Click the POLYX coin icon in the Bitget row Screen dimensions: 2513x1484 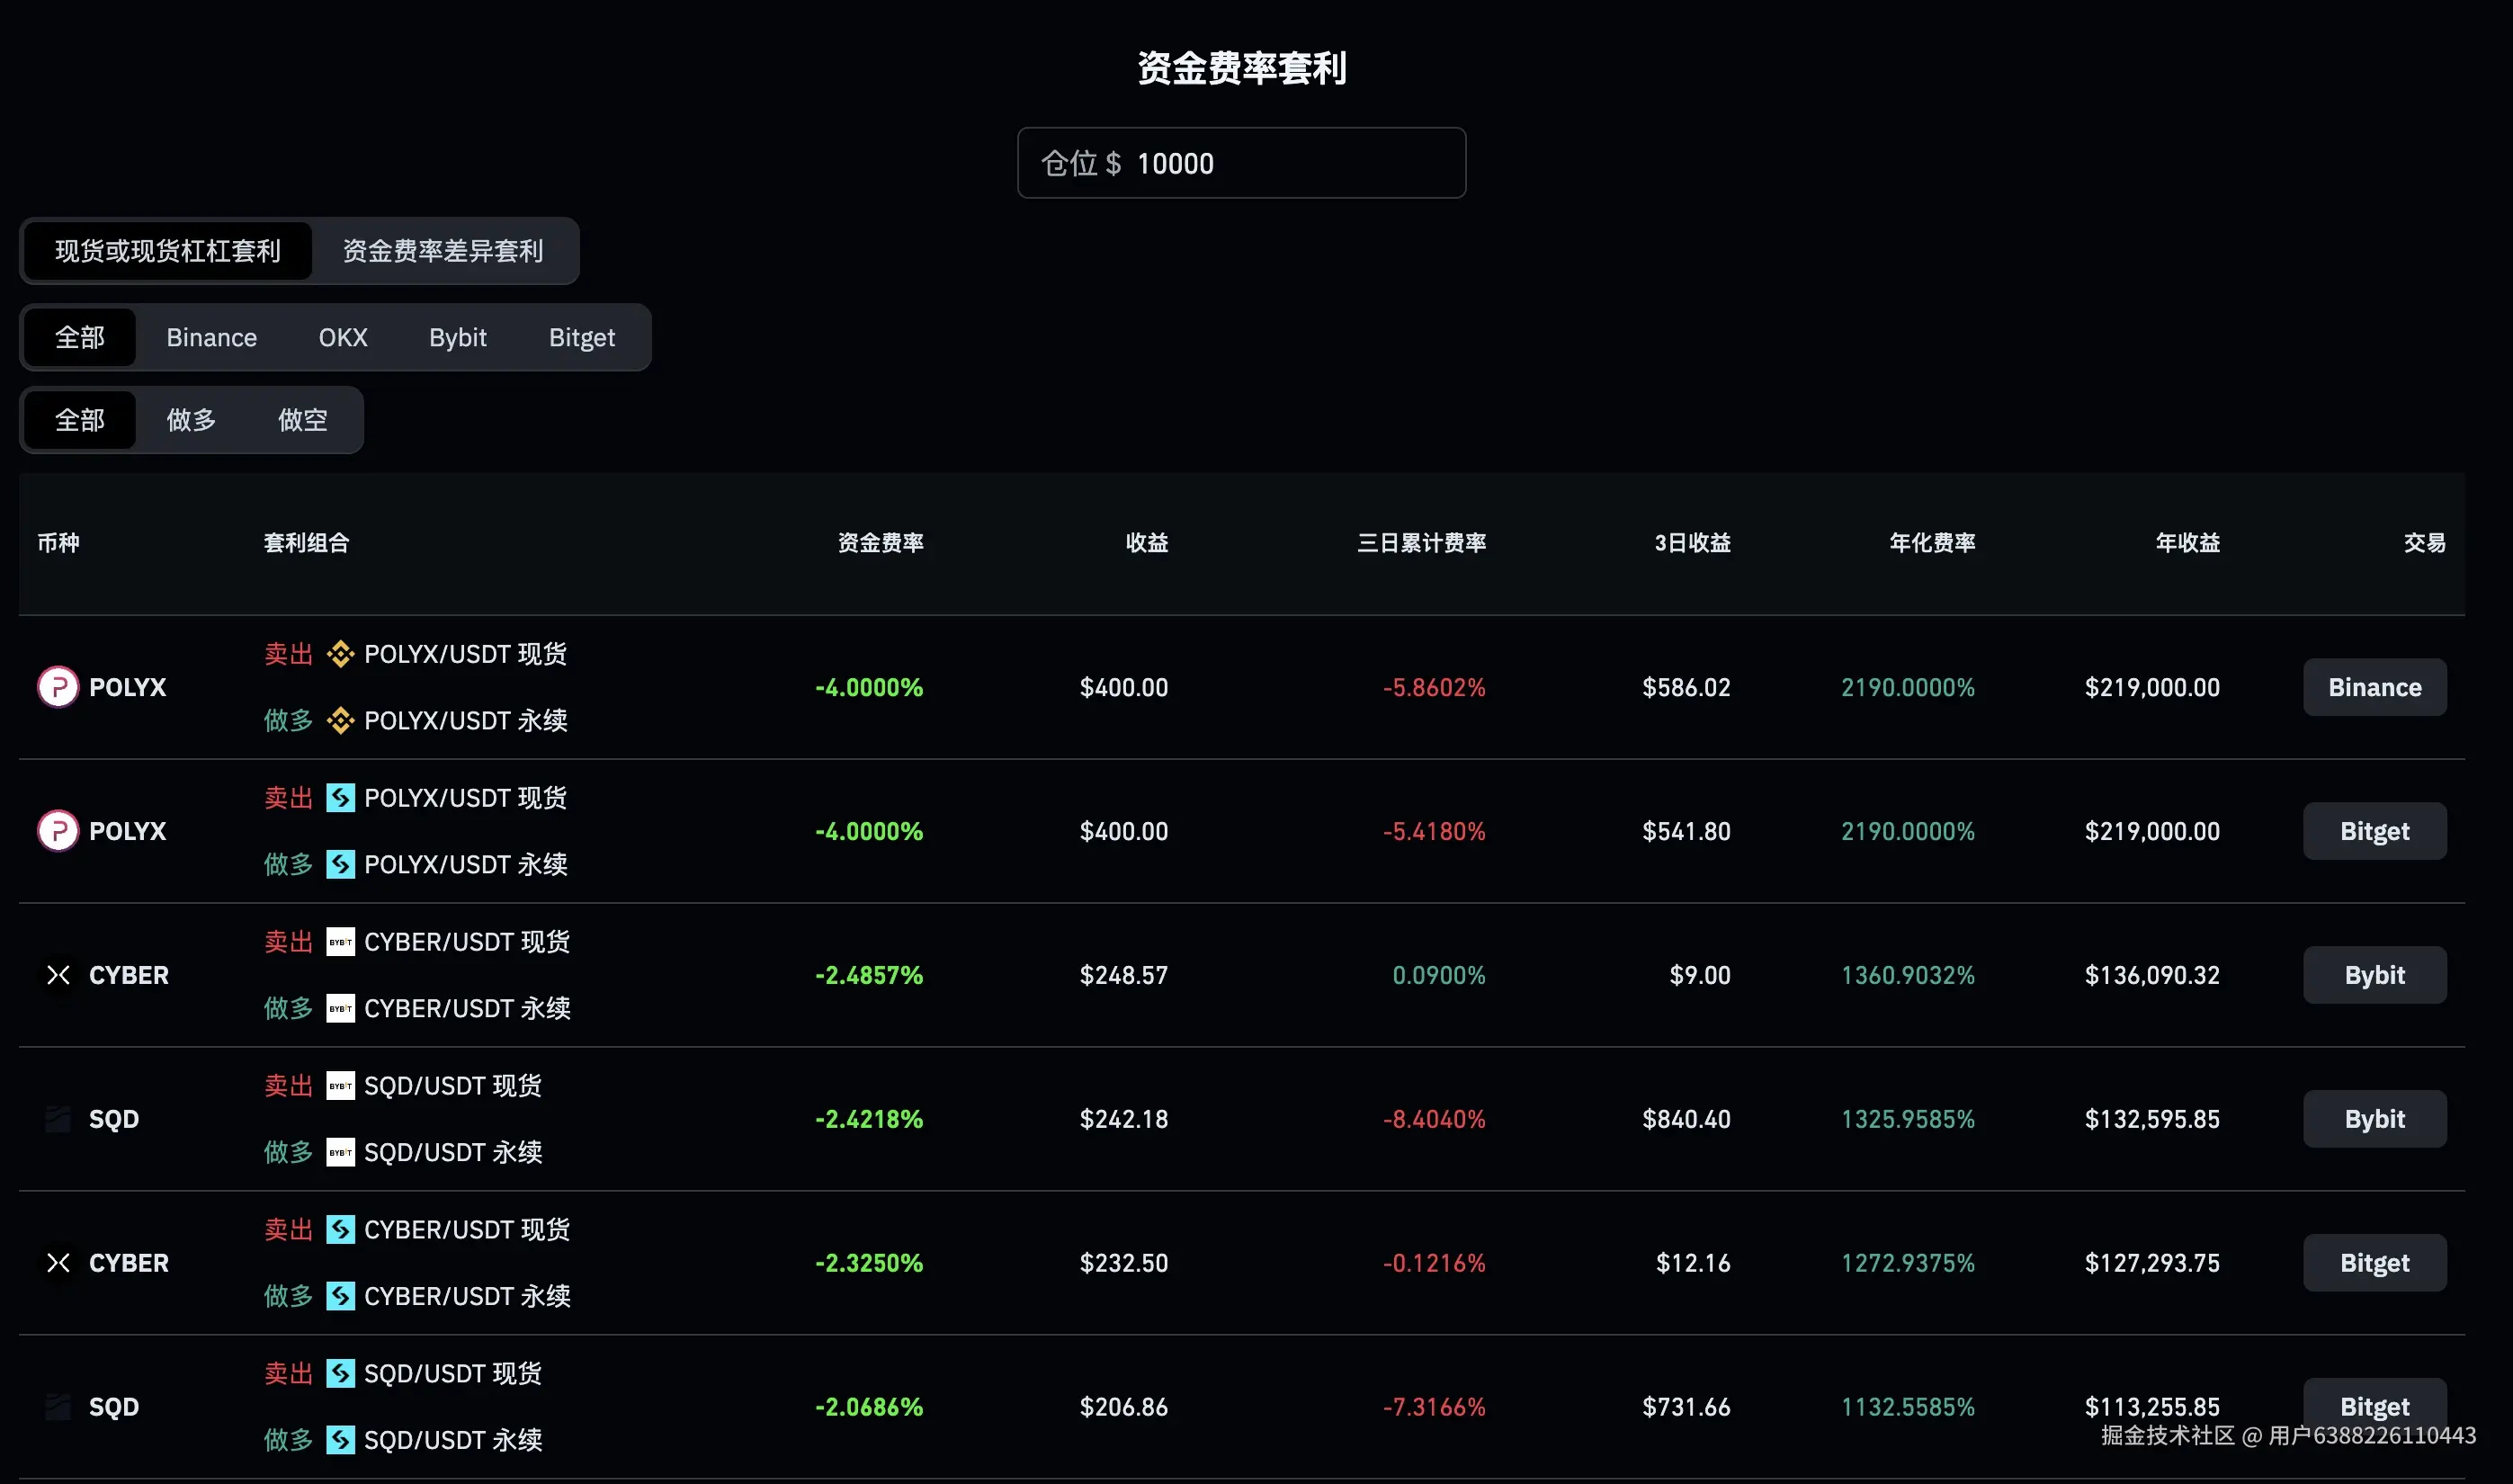58,831
